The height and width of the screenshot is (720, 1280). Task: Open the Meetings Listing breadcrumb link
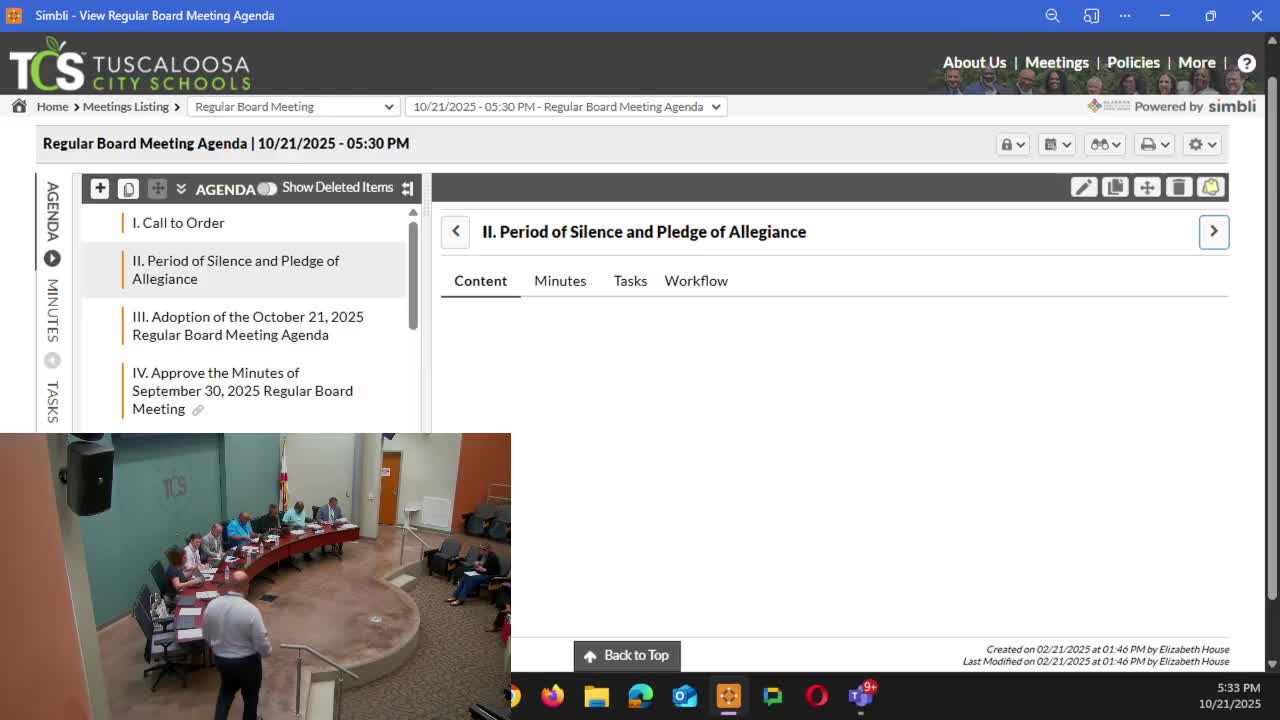coord(126,106)
